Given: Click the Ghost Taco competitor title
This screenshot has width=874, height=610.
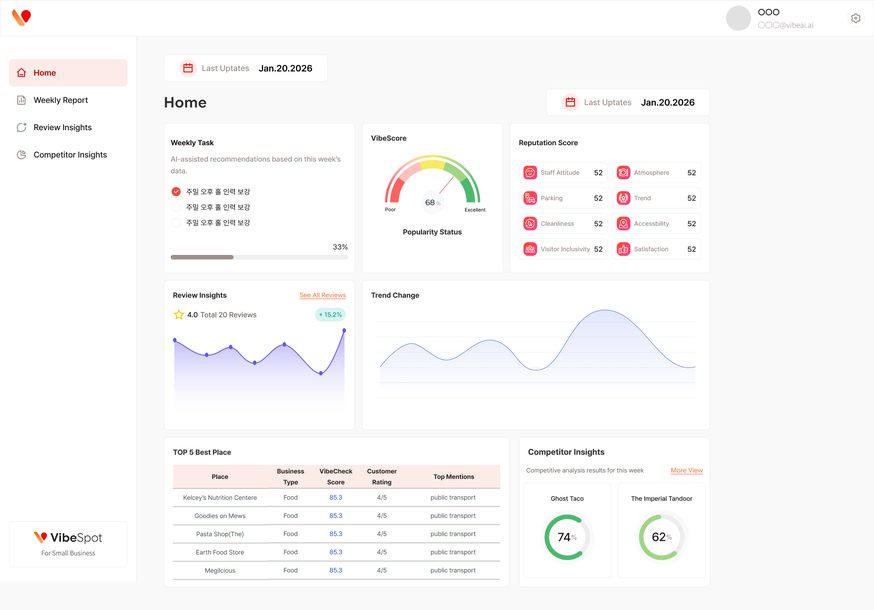Looking at the screenshot, I should [567, 498].
